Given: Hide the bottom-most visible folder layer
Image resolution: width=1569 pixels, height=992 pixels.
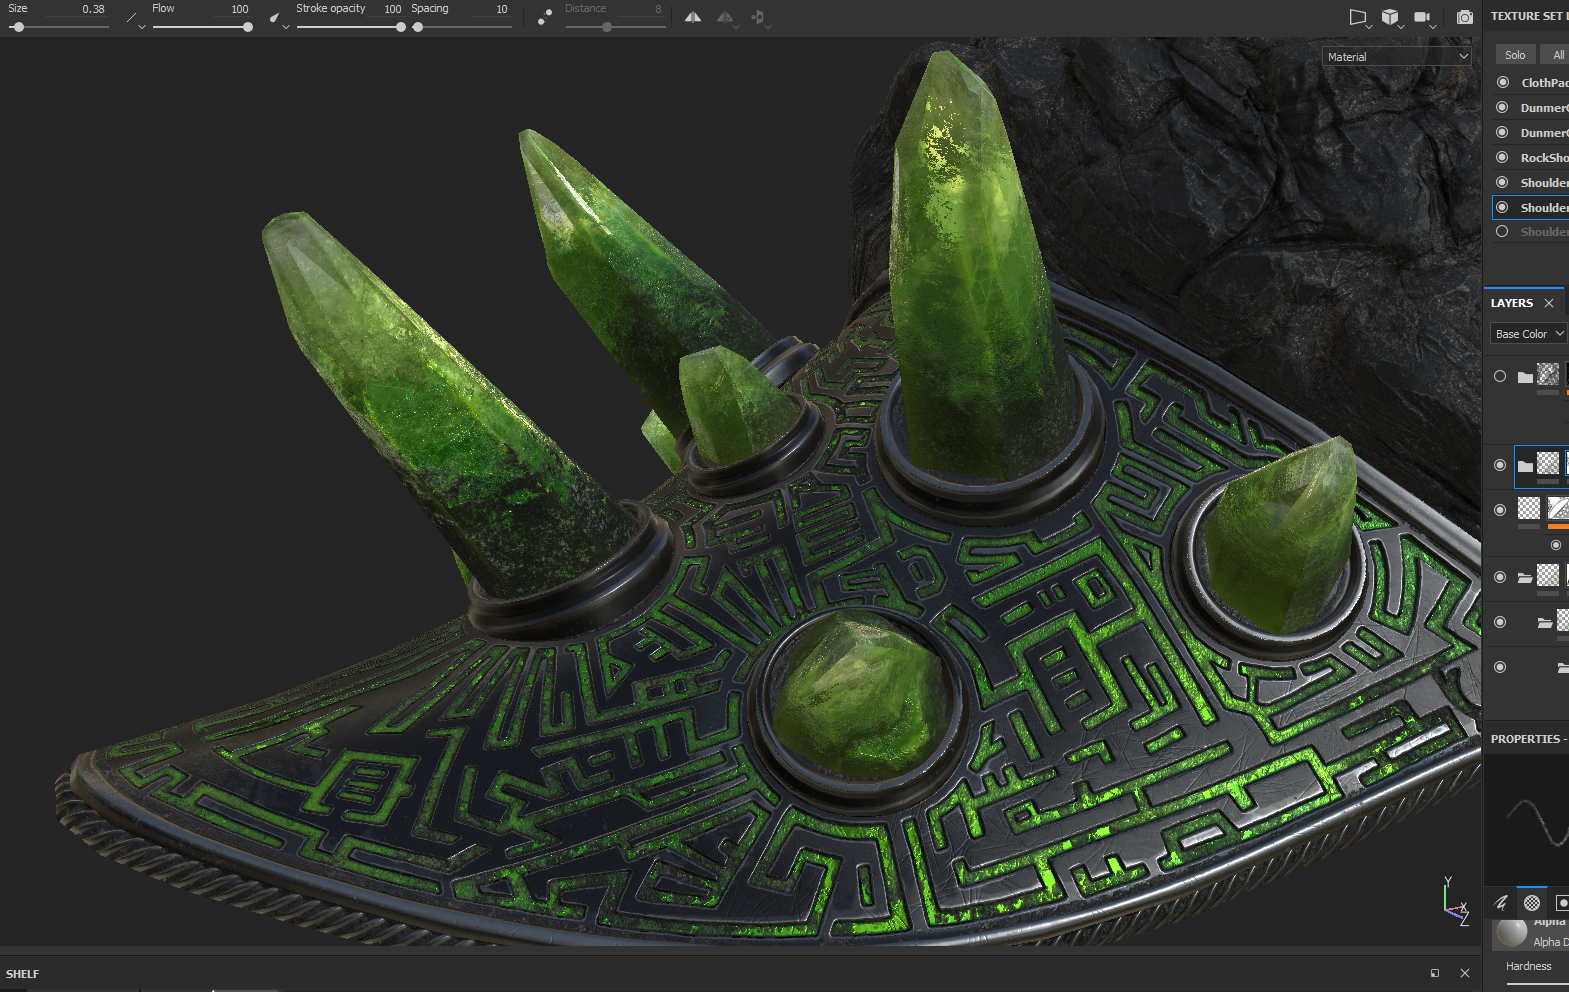Looking at the screenshot, I should pos(1500,667).
